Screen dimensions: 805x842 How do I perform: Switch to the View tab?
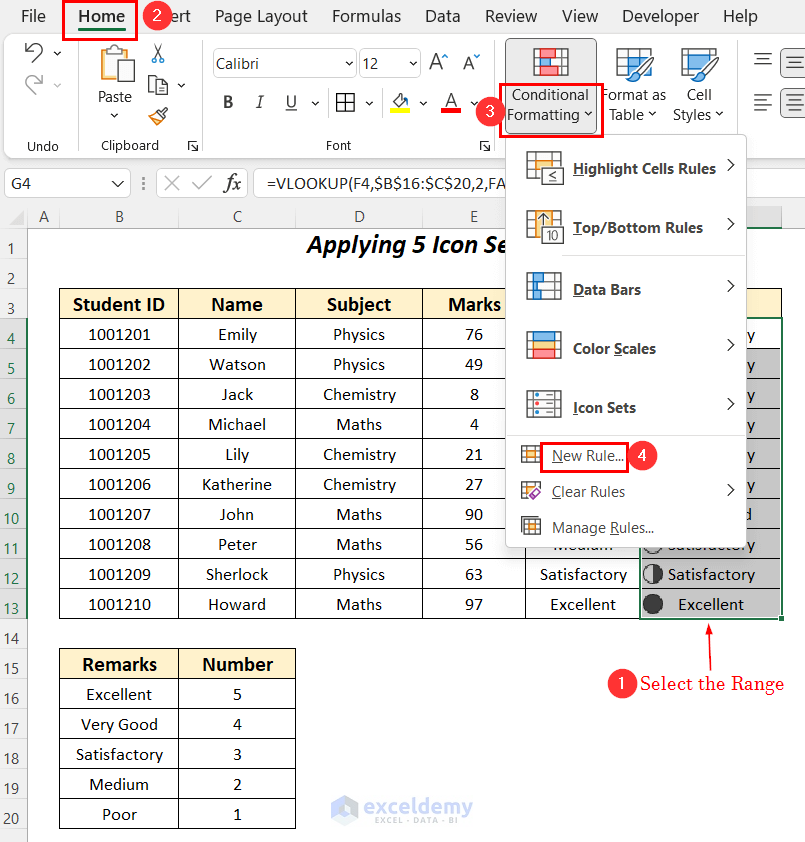(580, 16)
